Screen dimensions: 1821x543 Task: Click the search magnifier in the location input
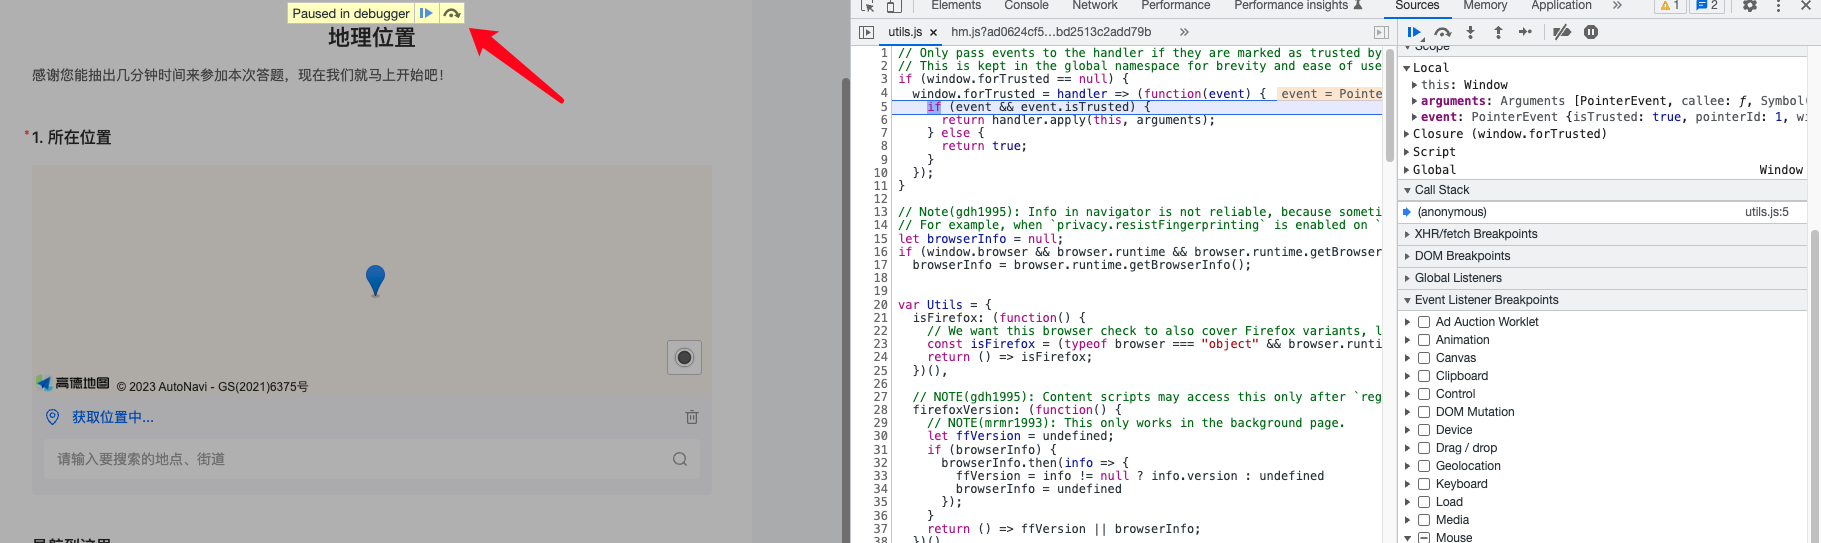[x=680, y=459]
